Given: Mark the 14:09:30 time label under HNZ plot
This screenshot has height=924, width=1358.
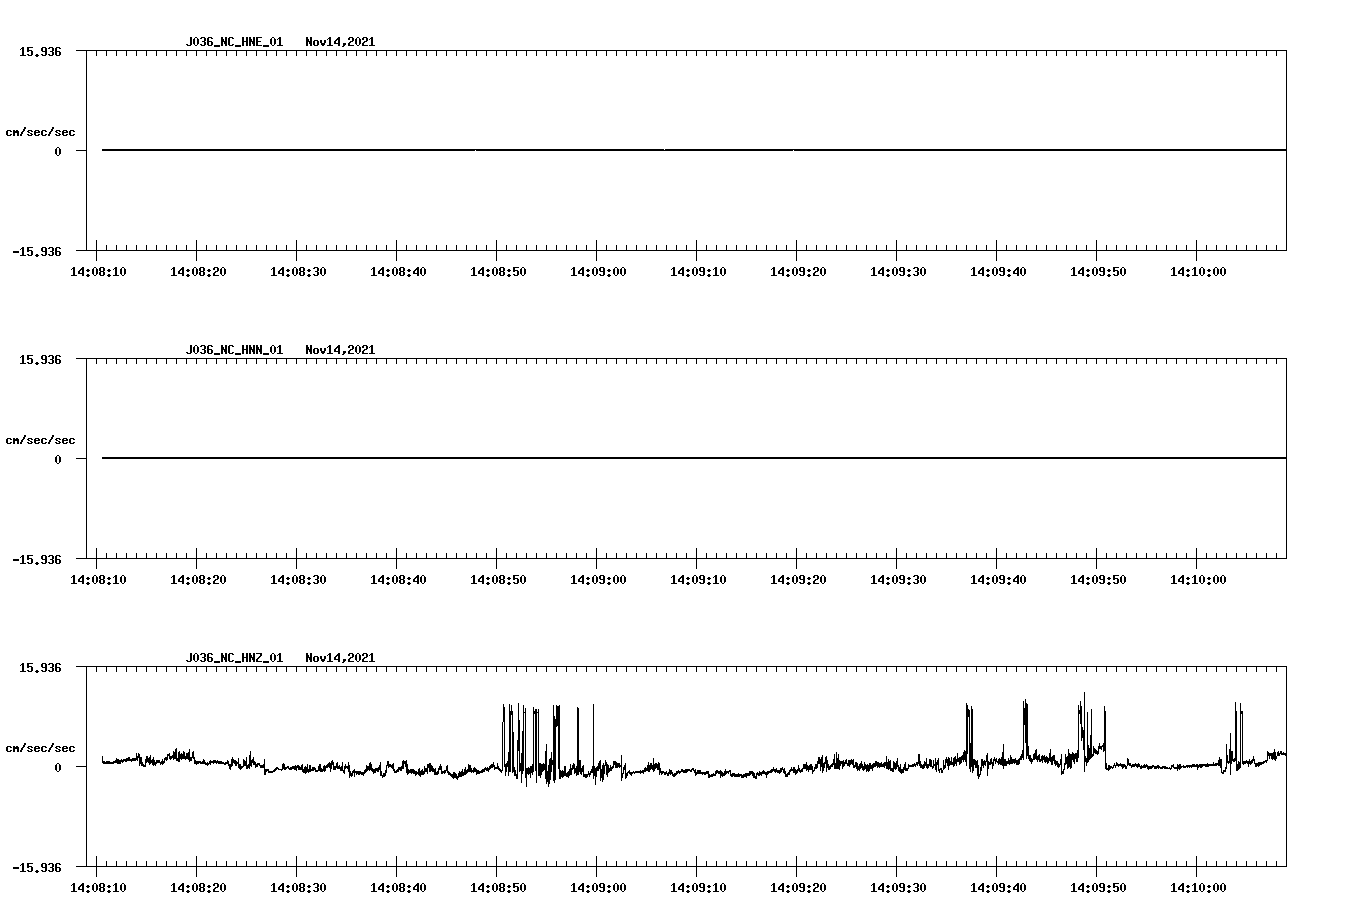Looking at the screenshot, I should point(898,888).
